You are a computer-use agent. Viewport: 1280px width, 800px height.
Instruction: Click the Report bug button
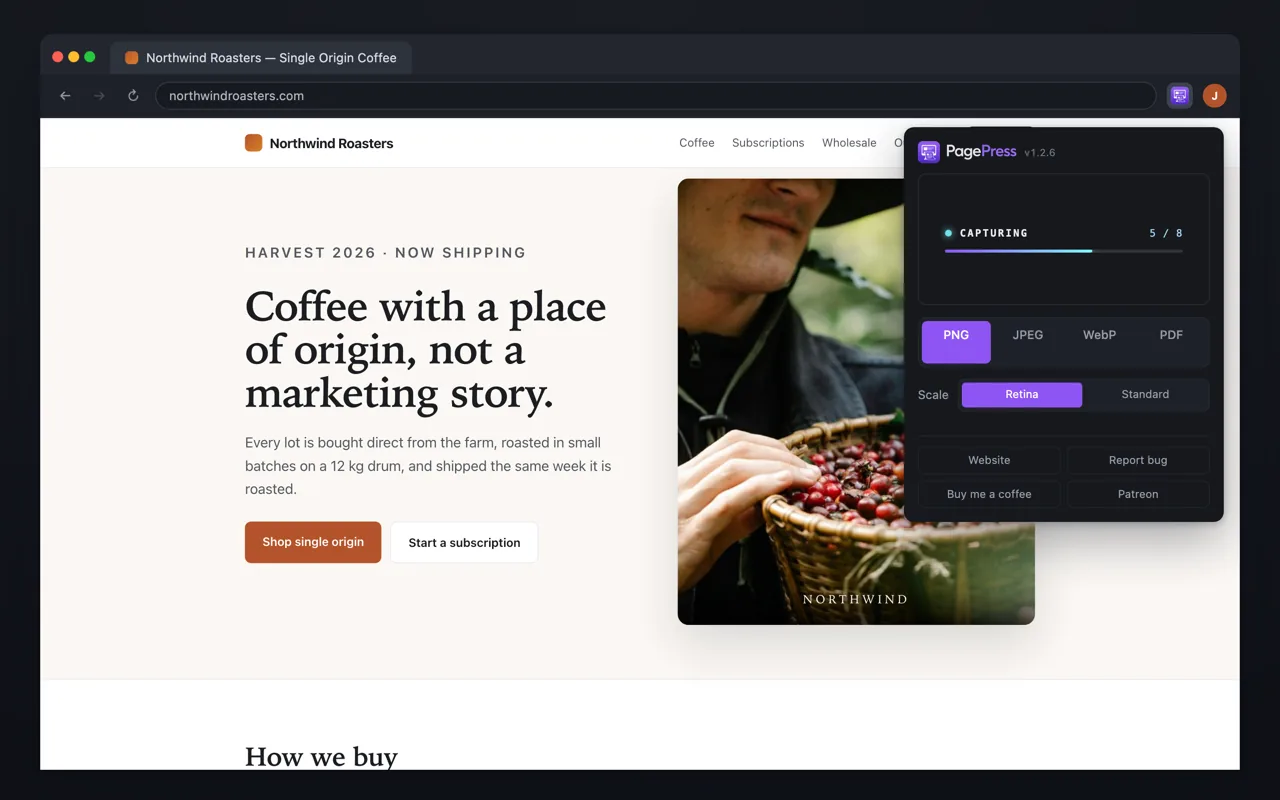point(1138,460)
